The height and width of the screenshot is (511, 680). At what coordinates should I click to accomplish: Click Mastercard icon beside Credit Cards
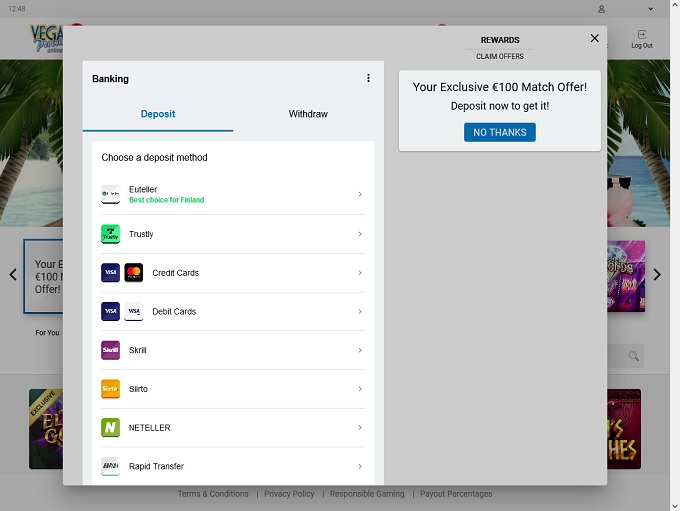click(133, 273)
